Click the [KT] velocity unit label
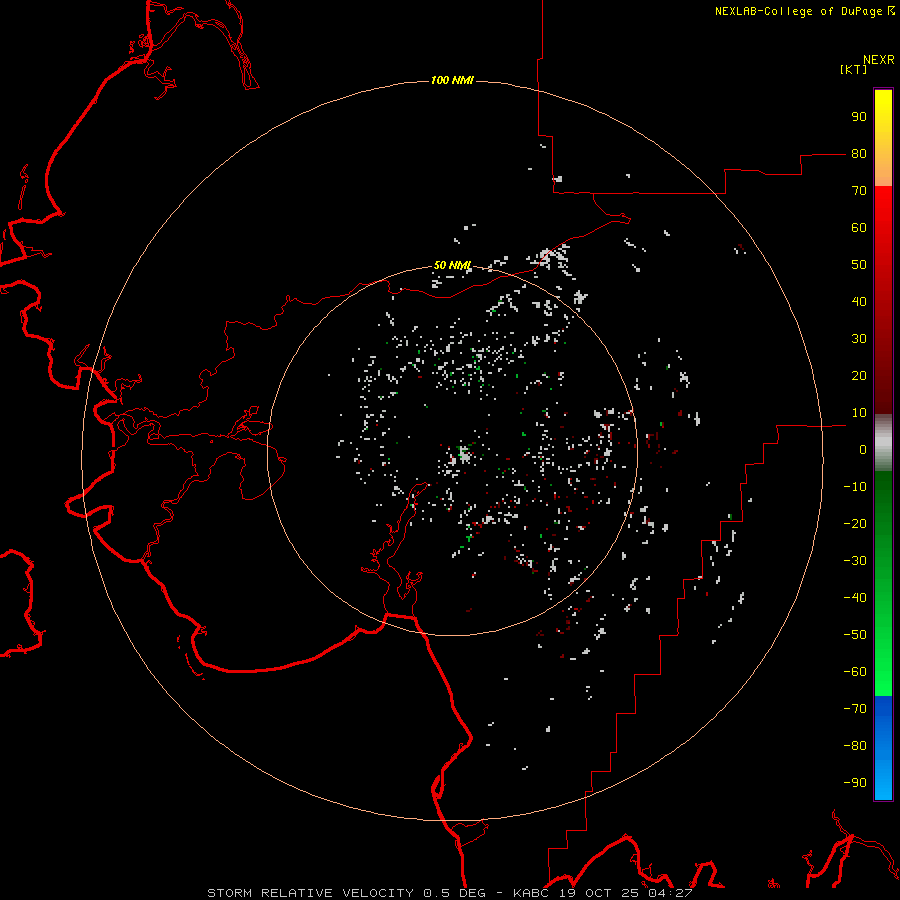 [853, 69]
